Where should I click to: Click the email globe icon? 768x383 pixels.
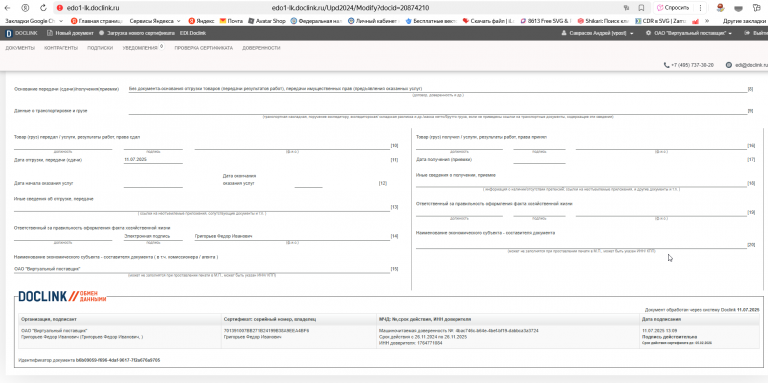(728, 65)
